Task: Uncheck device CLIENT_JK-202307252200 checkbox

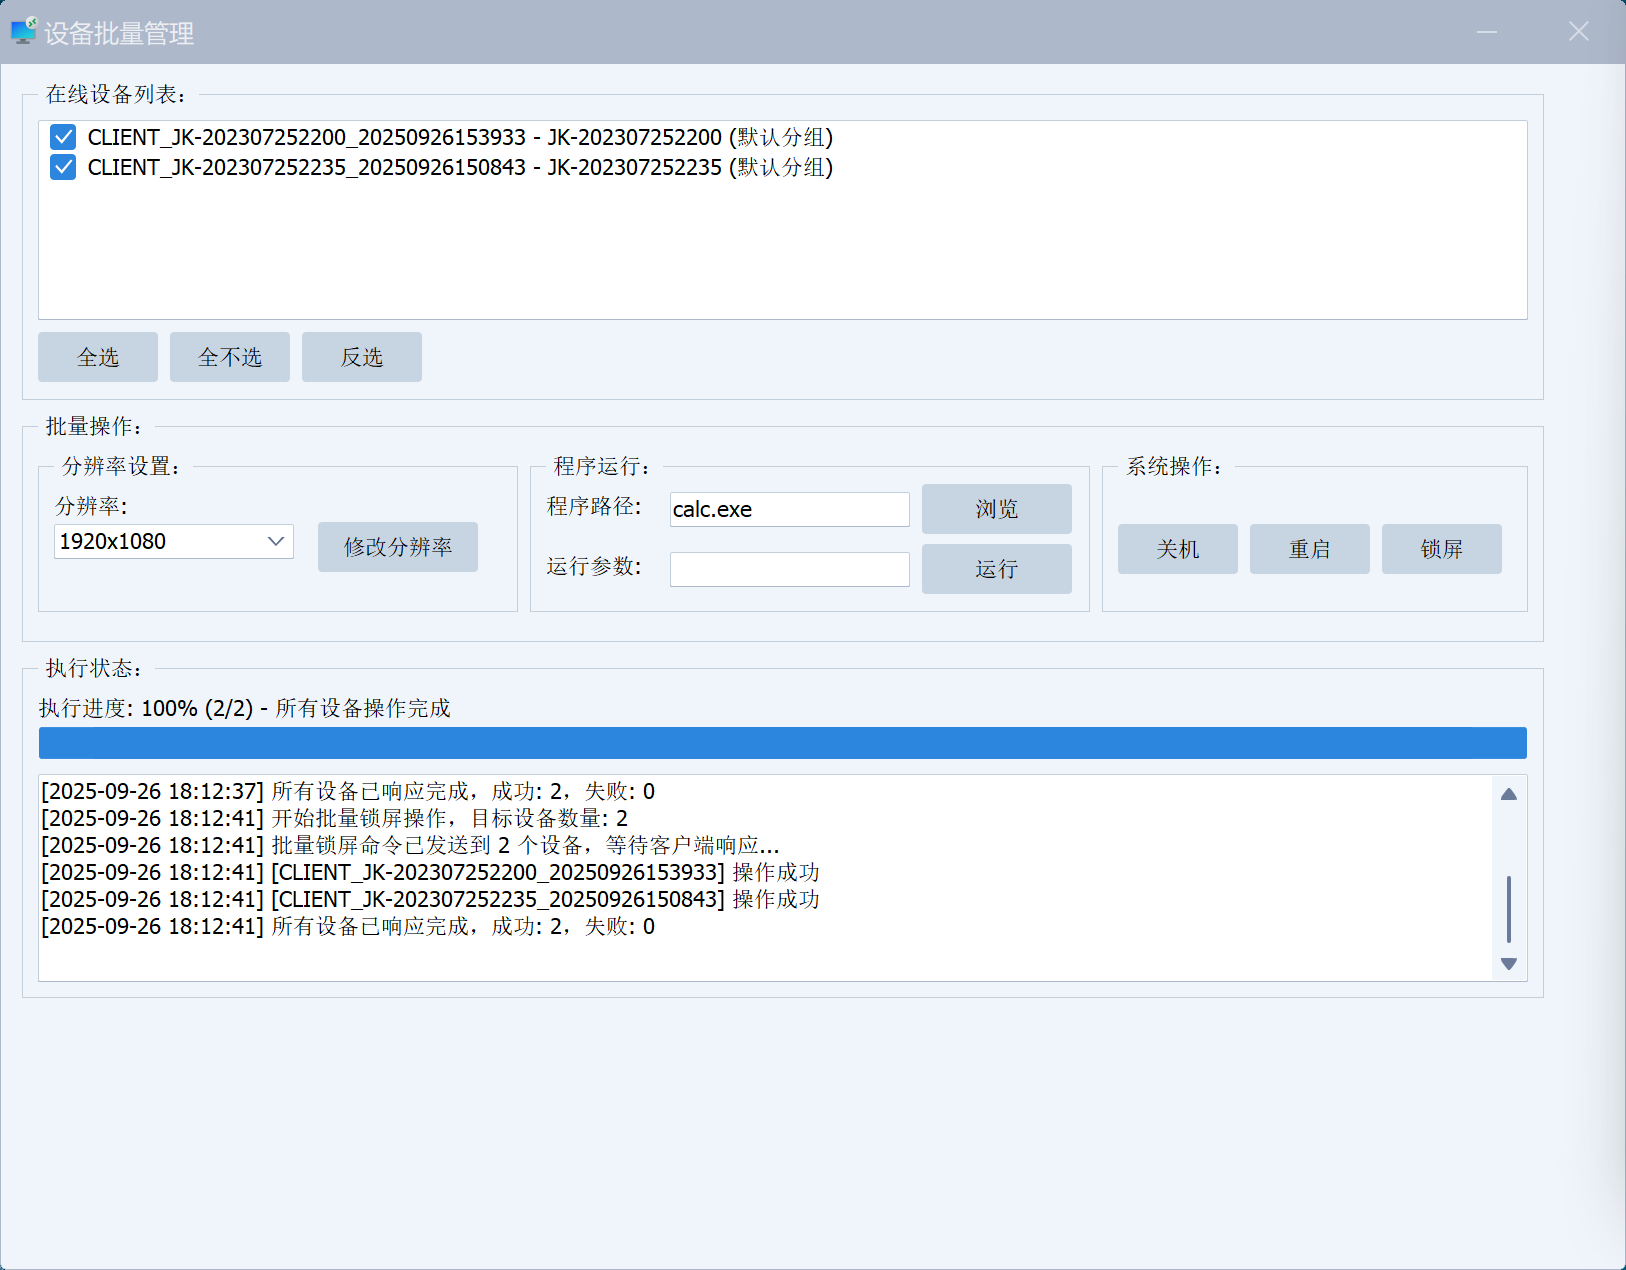Action: click(63, 137)
